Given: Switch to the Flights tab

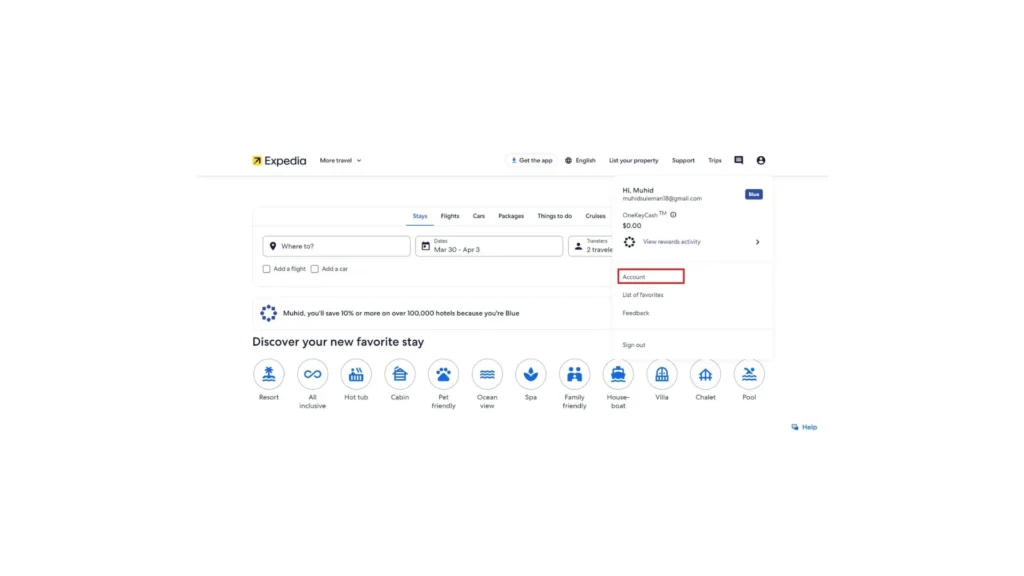Looking at the screenshot, I should (x=450, y=216).
